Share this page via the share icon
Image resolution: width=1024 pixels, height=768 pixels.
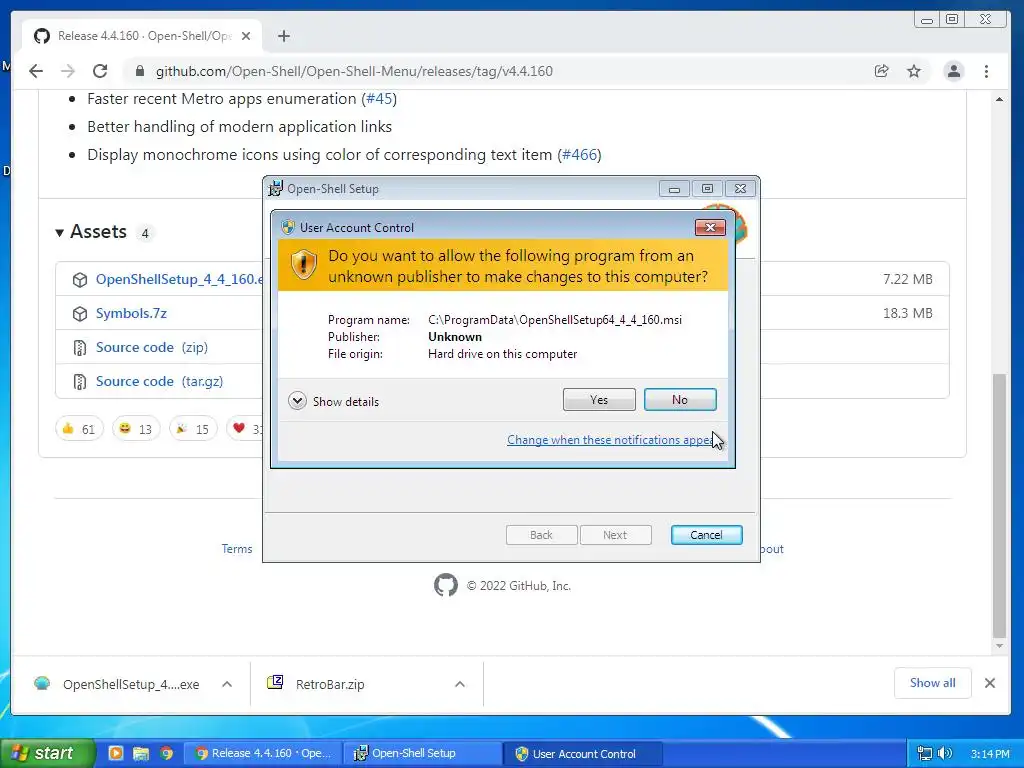coord(882,71)
